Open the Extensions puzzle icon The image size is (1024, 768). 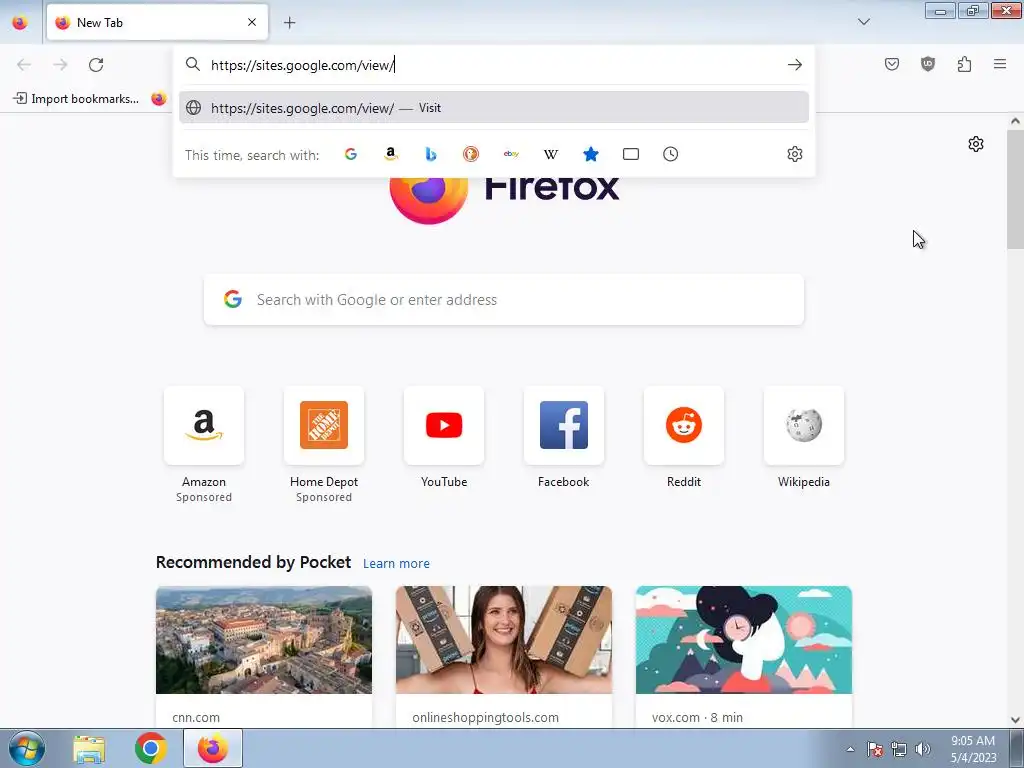[x=964, y=64]
